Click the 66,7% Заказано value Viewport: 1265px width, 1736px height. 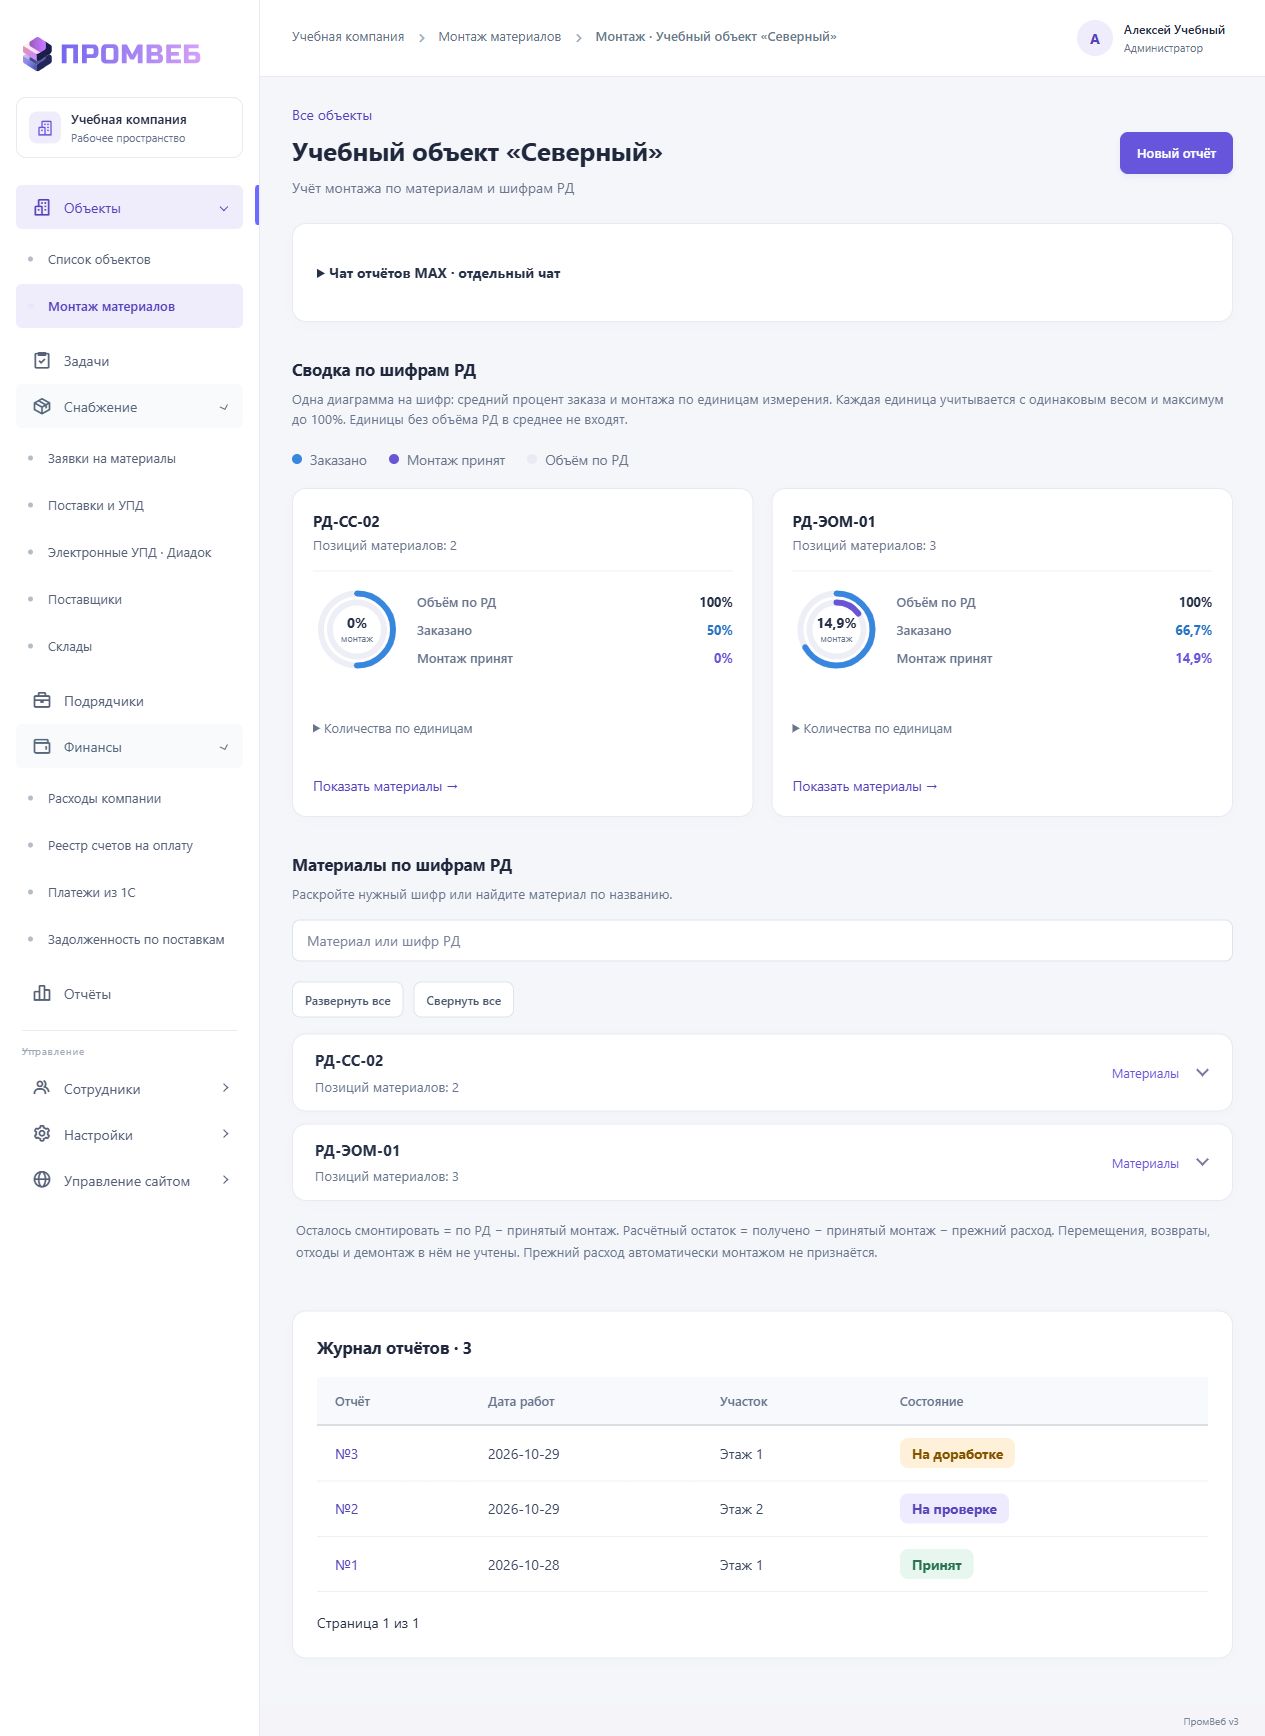(x=1193, y=631)
